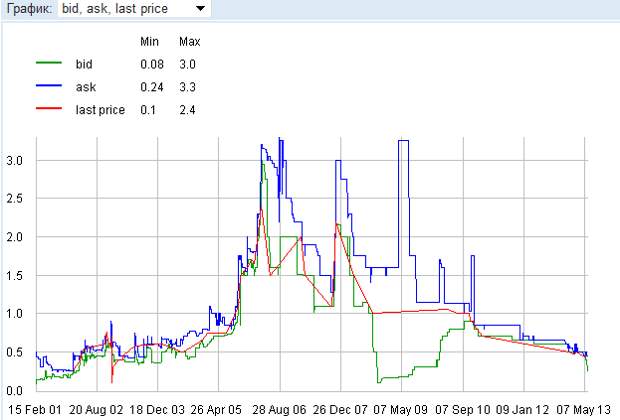Viewport: 620px width, 420px height.
Task: Click the x-axis date '20 Aug 02'
Action: 96,410
